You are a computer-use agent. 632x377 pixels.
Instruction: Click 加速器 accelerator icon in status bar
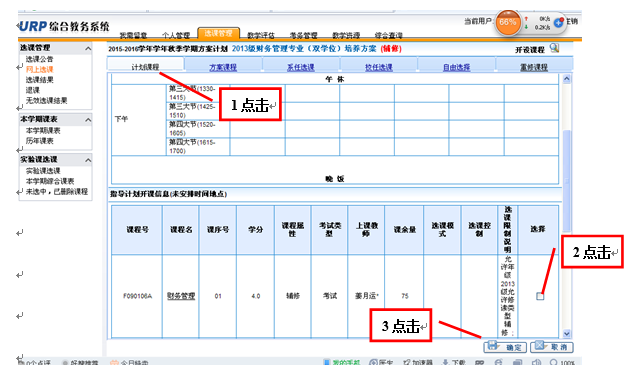(418, 363)
